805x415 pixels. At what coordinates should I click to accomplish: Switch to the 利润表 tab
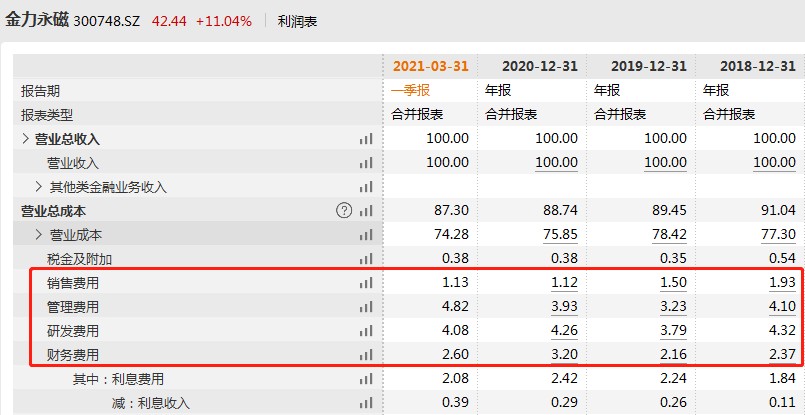pyautogui.click(x=297, y=21)
